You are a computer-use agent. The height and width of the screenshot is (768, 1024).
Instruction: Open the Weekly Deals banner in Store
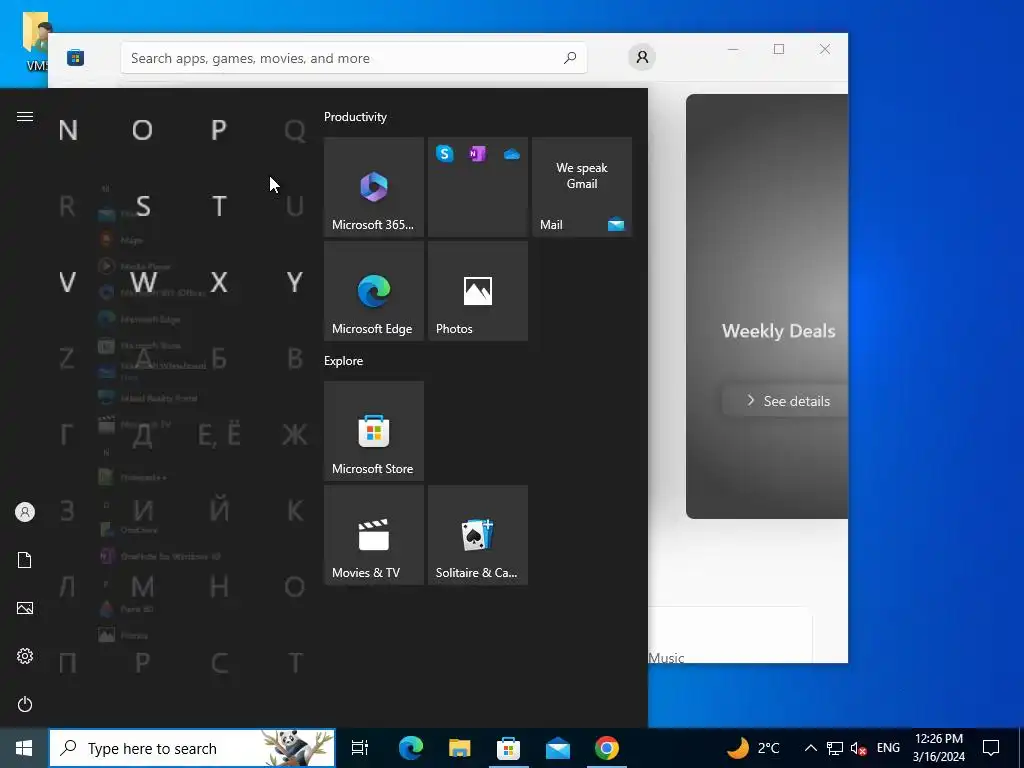(767, 306)
